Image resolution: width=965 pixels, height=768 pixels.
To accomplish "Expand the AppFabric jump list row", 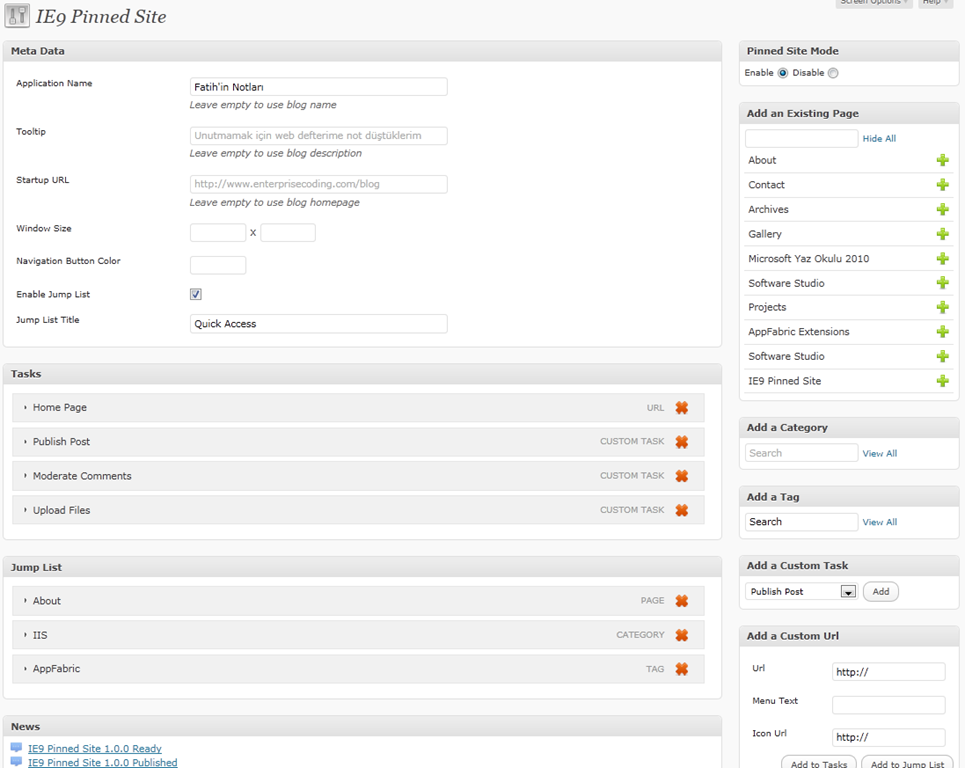I will [x=25, y=669].
